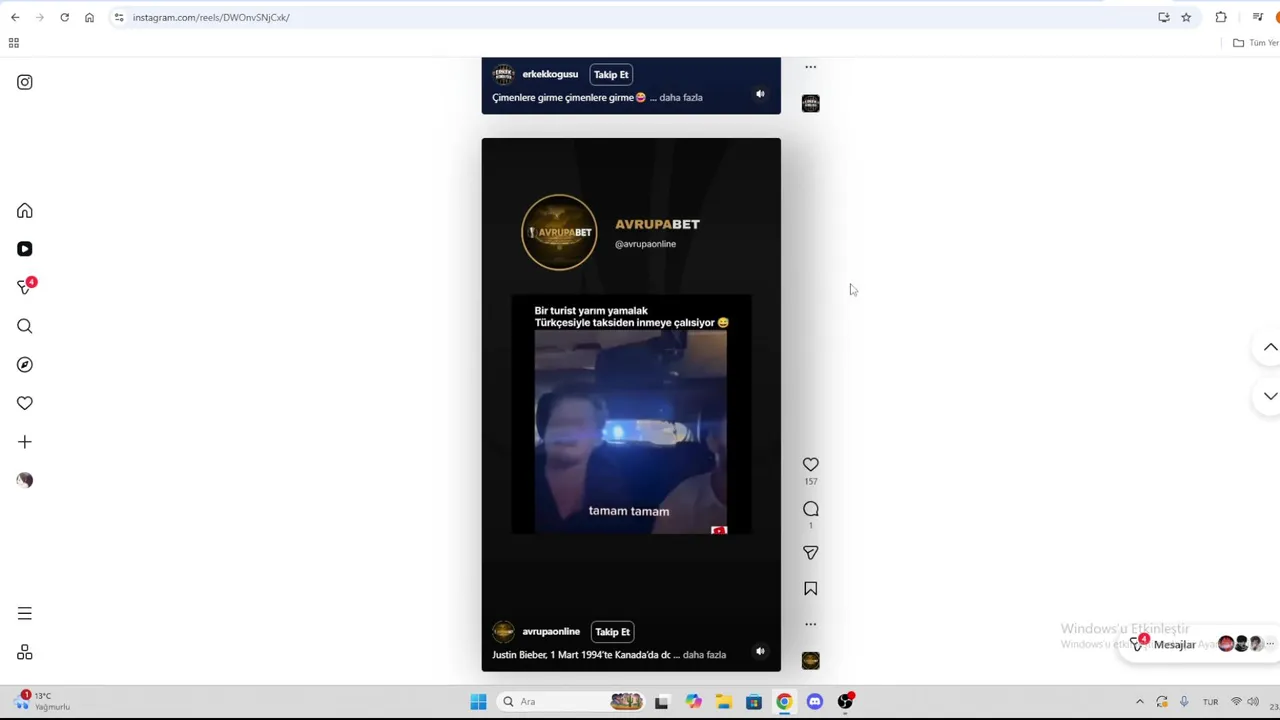The width and height of the screenshot is (1280, 720).
Task: Go to Home feed in sidebar
Action: coord(25,211)
